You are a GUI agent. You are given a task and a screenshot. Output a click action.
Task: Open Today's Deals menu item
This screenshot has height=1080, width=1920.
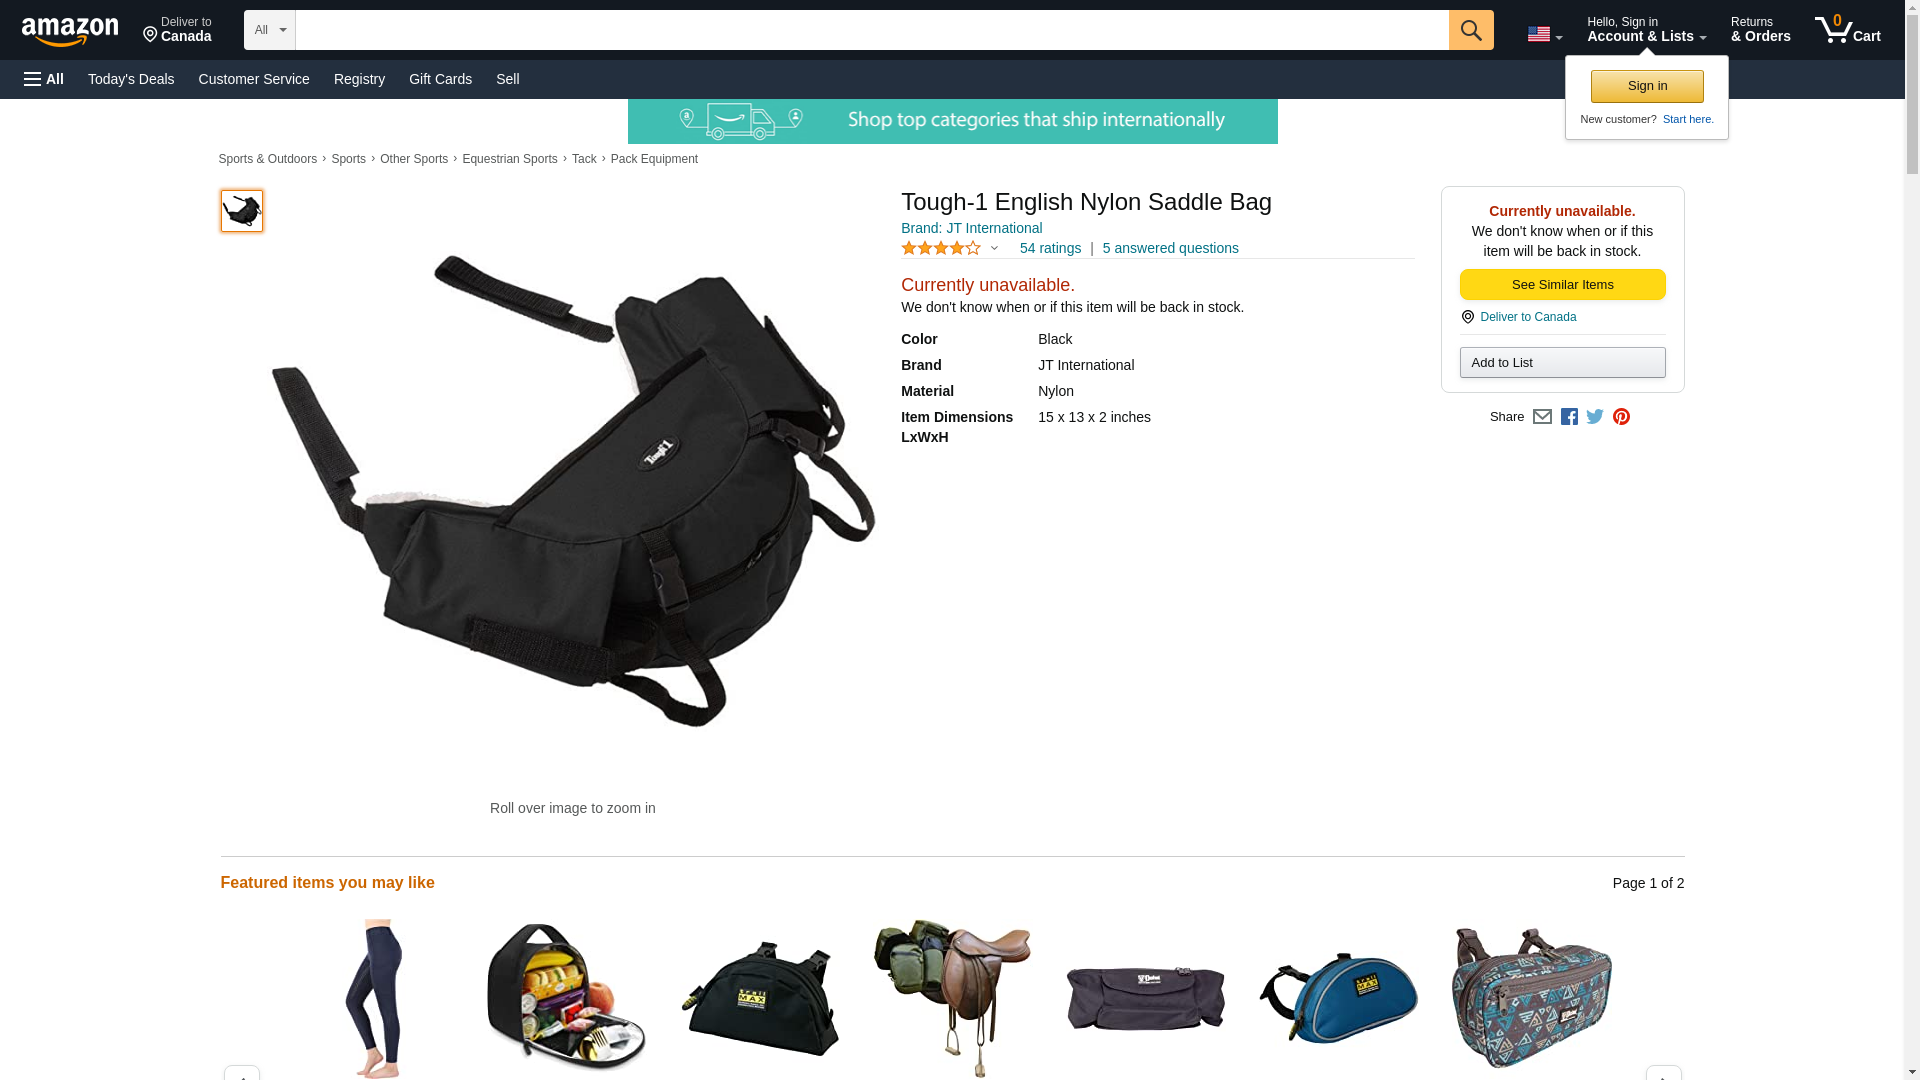(131, 79)
